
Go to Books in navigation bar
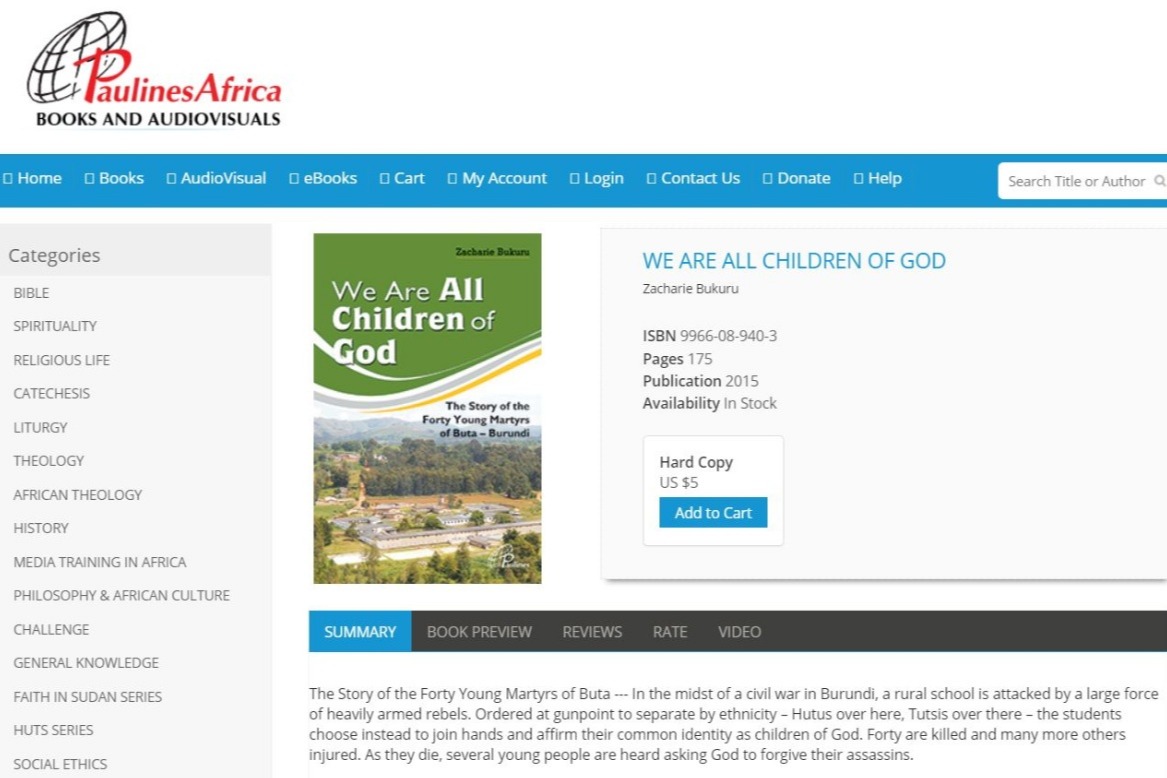click(x=121, y=178)
